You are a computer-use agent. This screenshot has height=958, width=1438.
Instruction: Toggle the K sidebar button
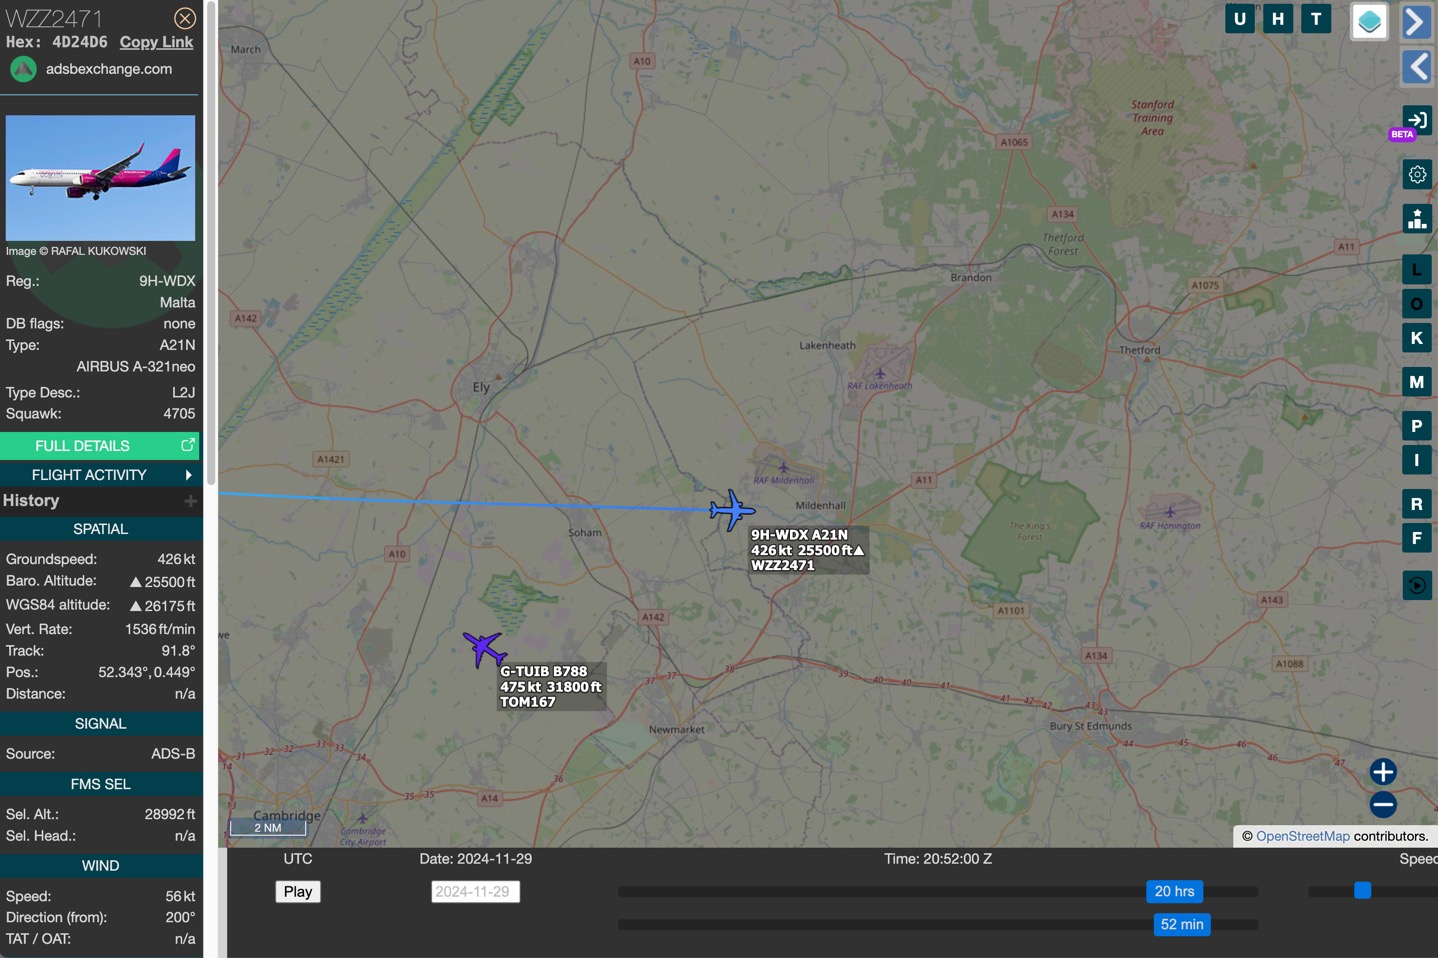tap(1417, 338)
